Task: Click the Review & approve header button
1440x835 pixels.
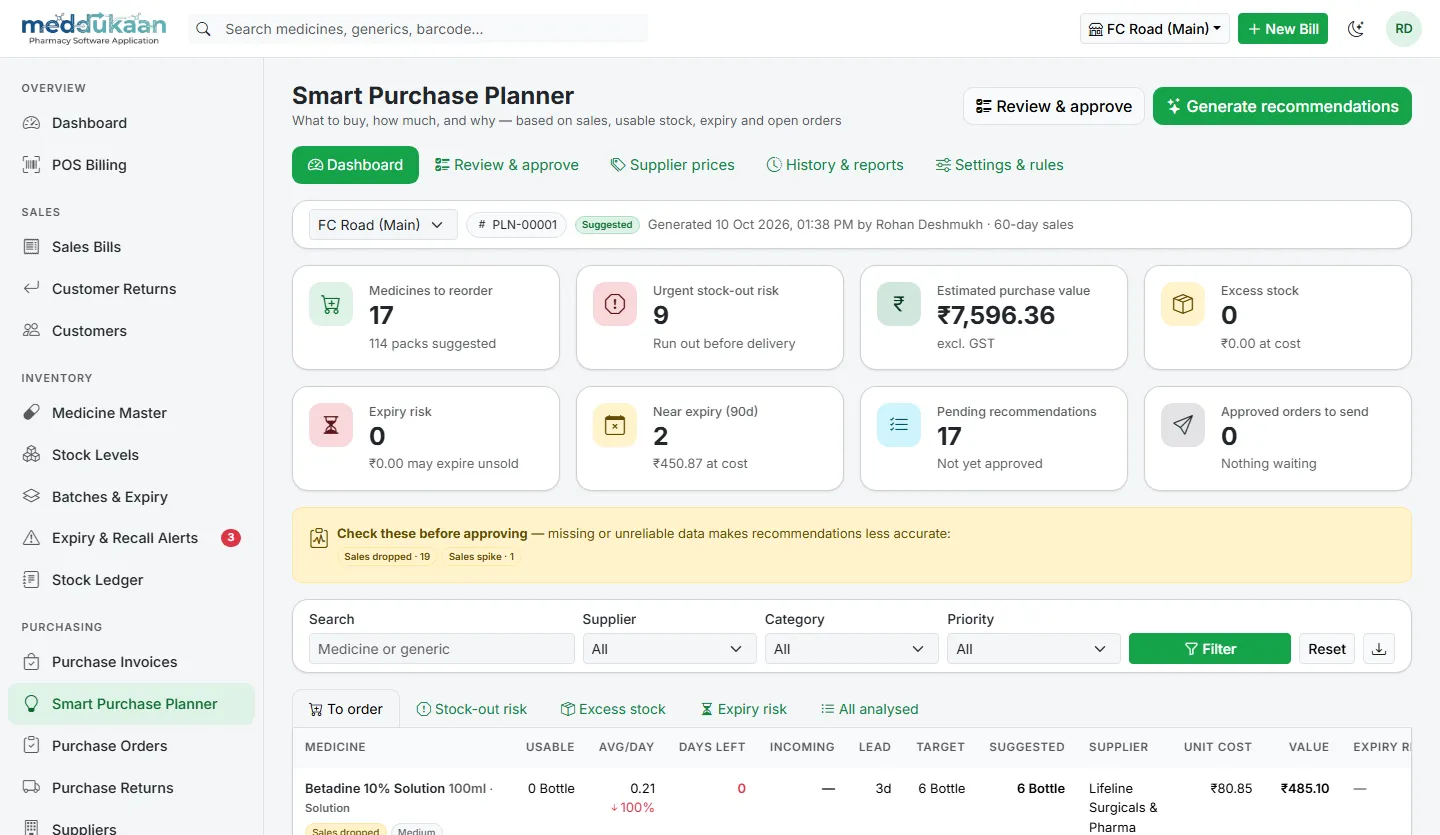Action: pyautogui.click(x=1054, y=107)
